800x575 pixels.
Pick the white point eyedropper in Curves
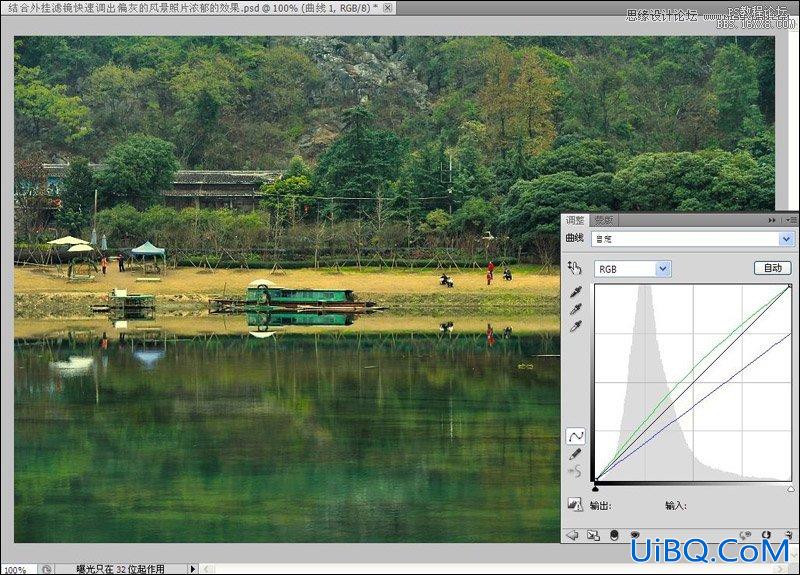pyautogui.click(x=576, y=327)
